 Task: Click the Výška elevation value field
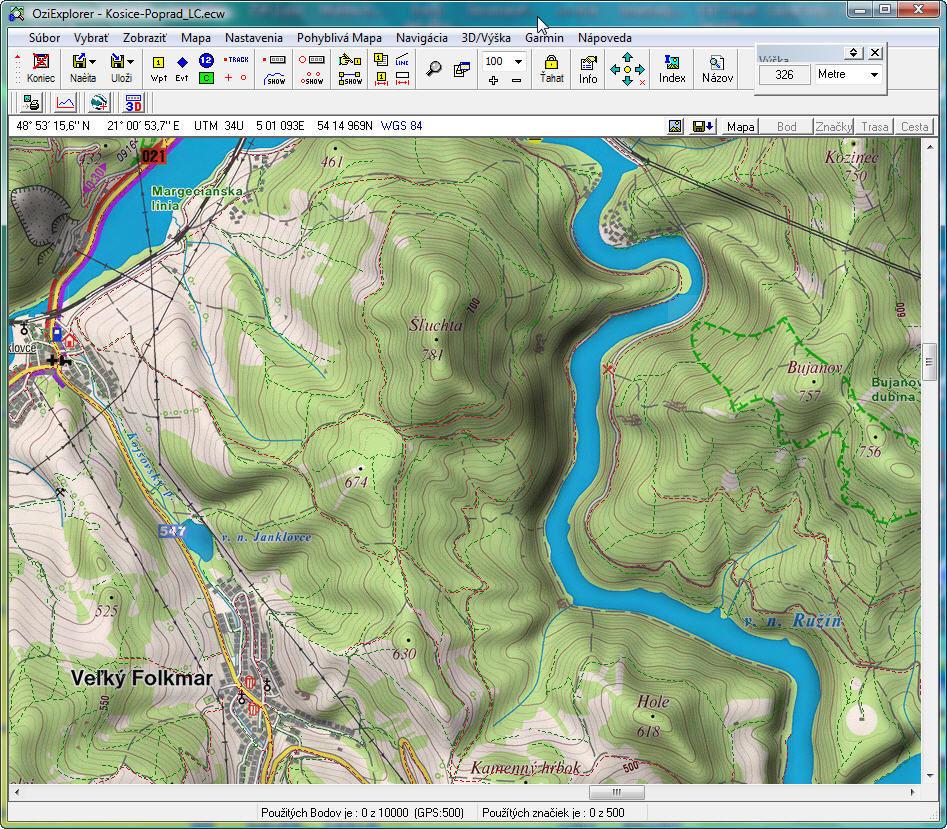coord(784,75)
